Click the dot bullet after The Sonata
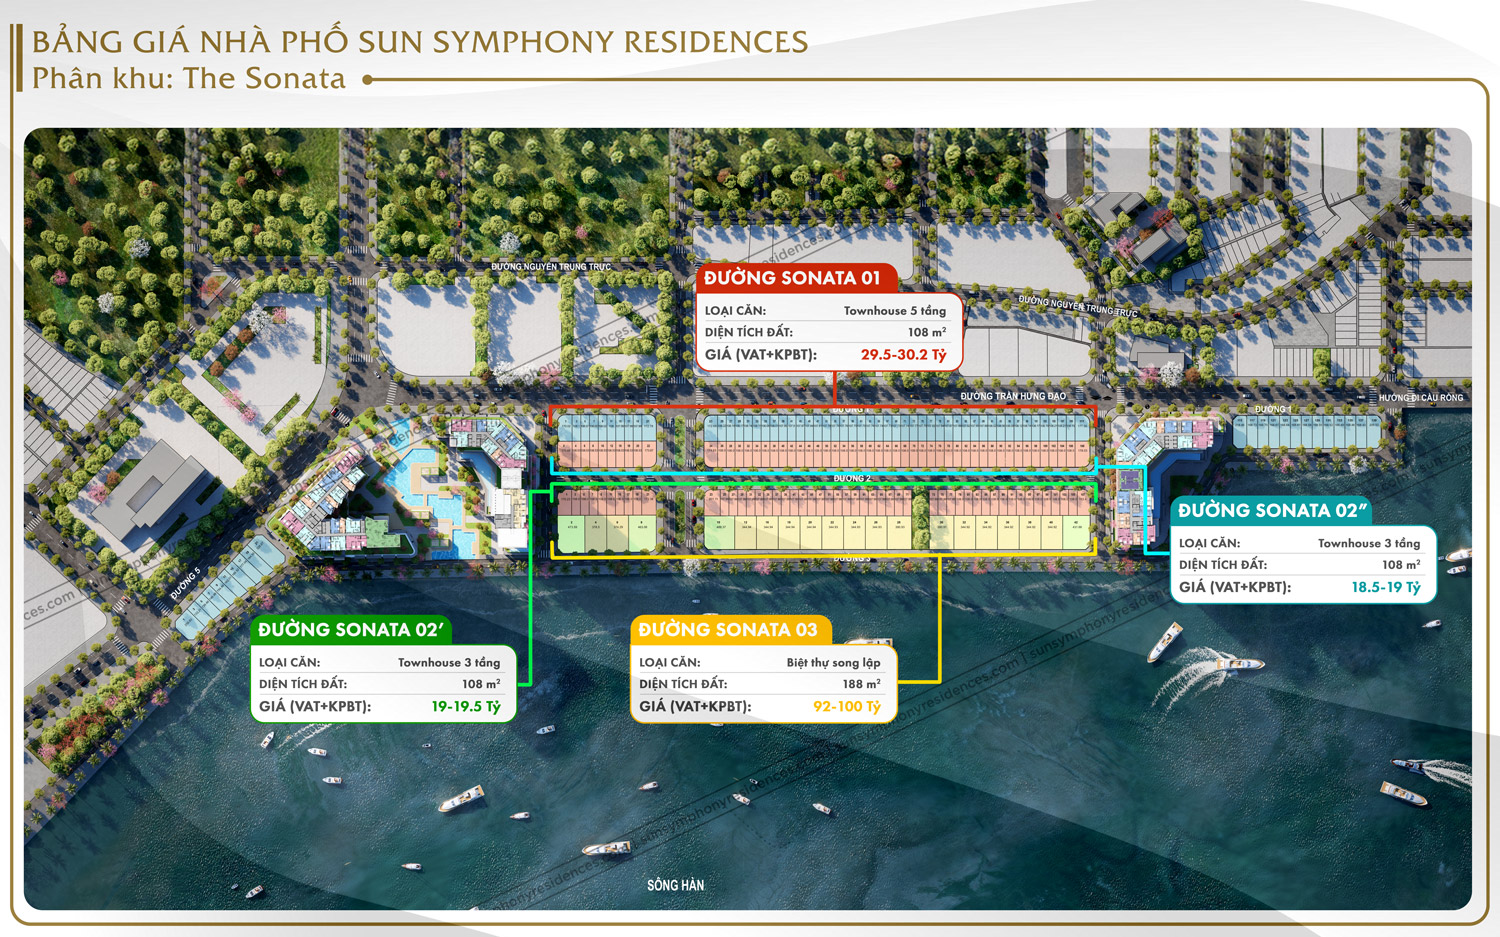The height and width of the screenshot is (937, 1500). click(368, 80)
